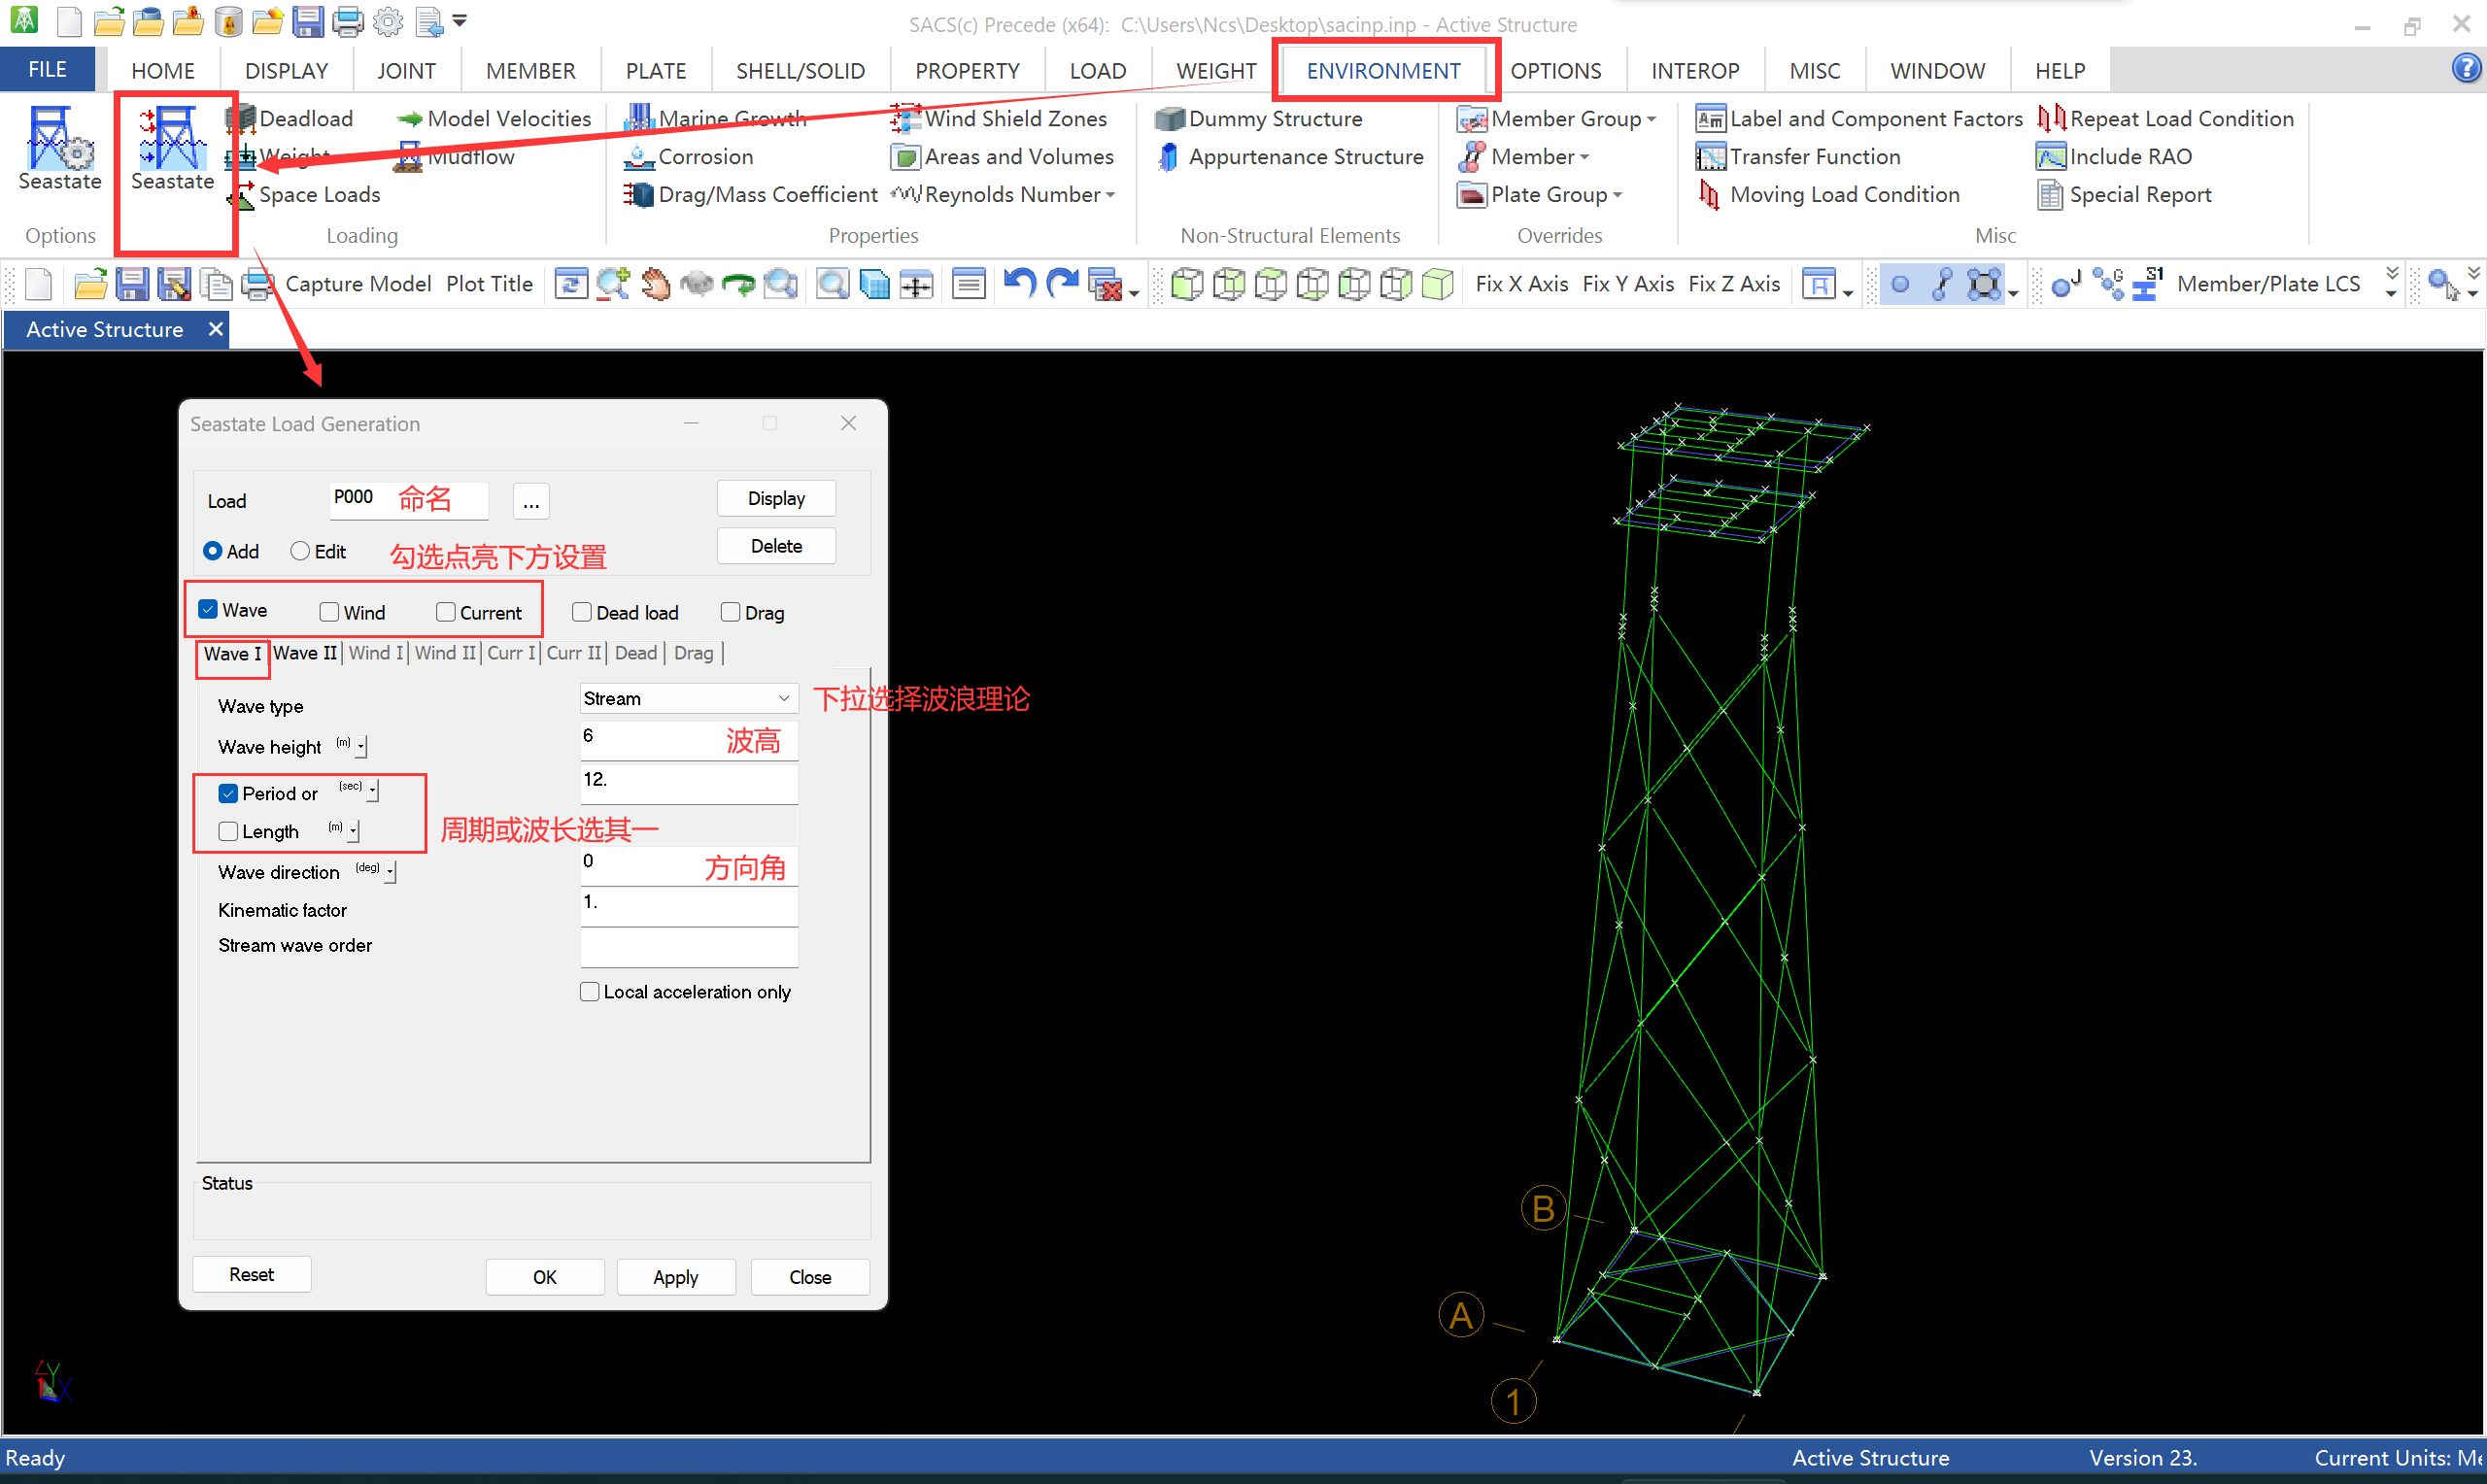The height and width of the screenshot is (1484, 2487).
Task: Switch to the OPTIONS ribbon tab
Action: coord(1554,71)
